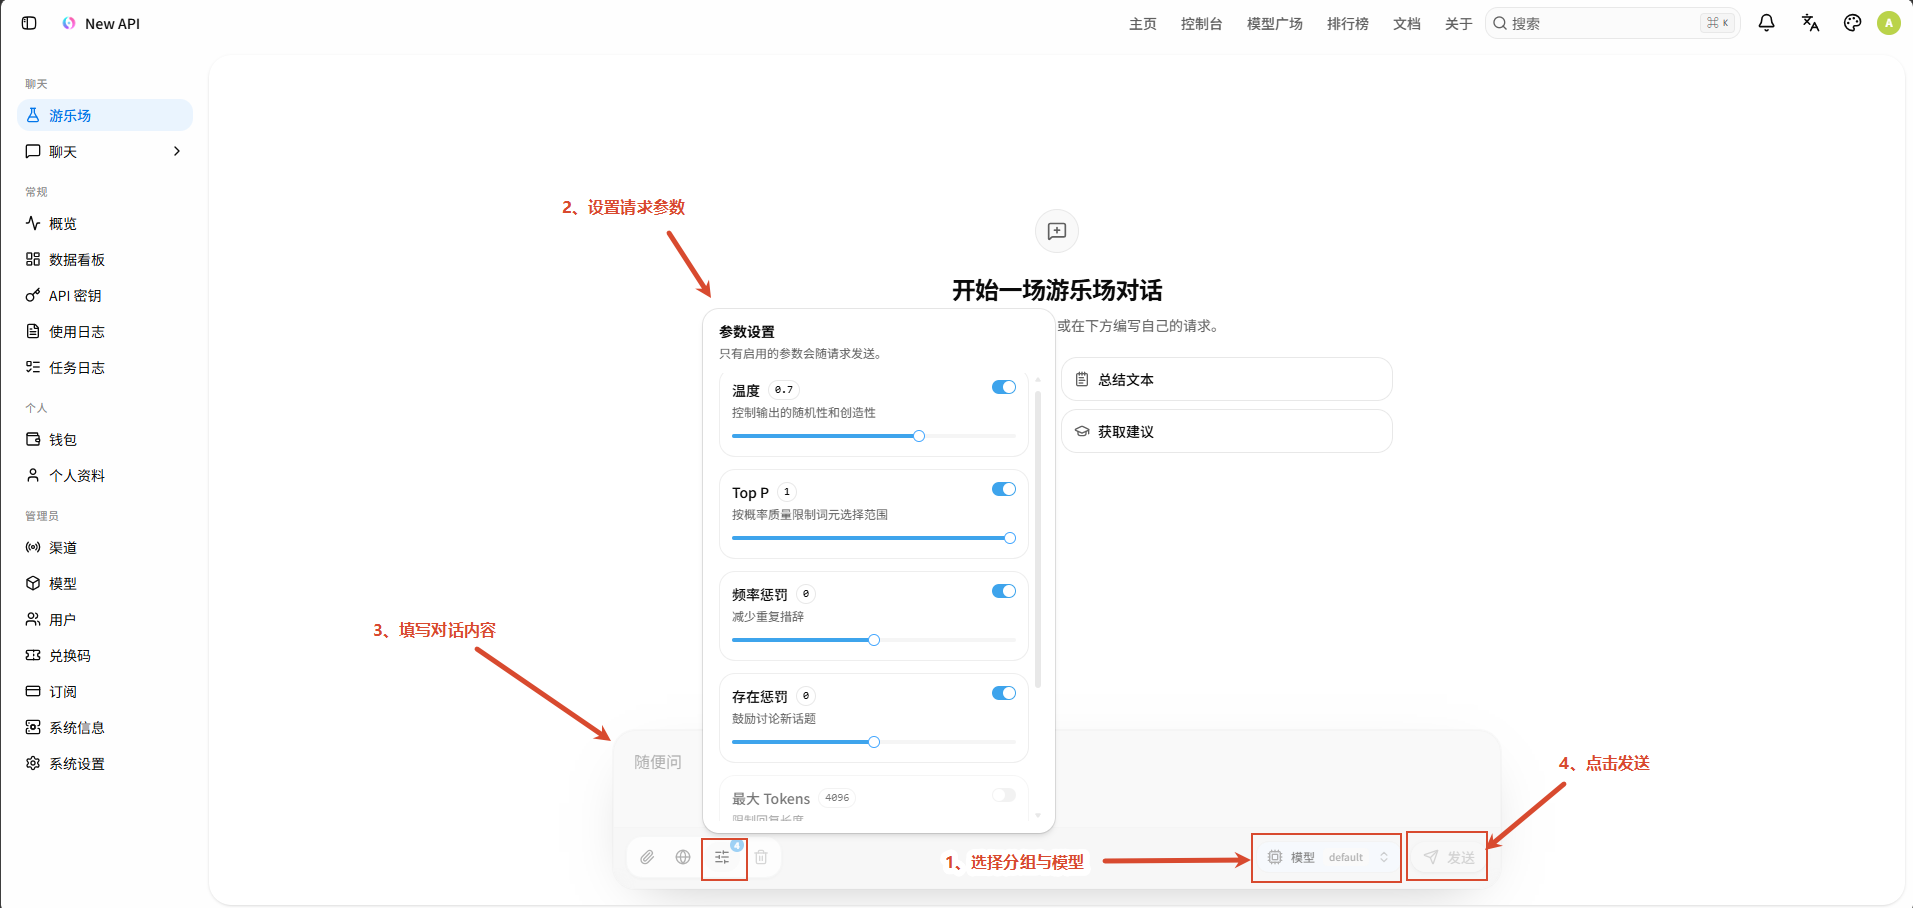Turn off 存在惩罚 switch
The image size is (1913, 908).
click(1004, 693)
